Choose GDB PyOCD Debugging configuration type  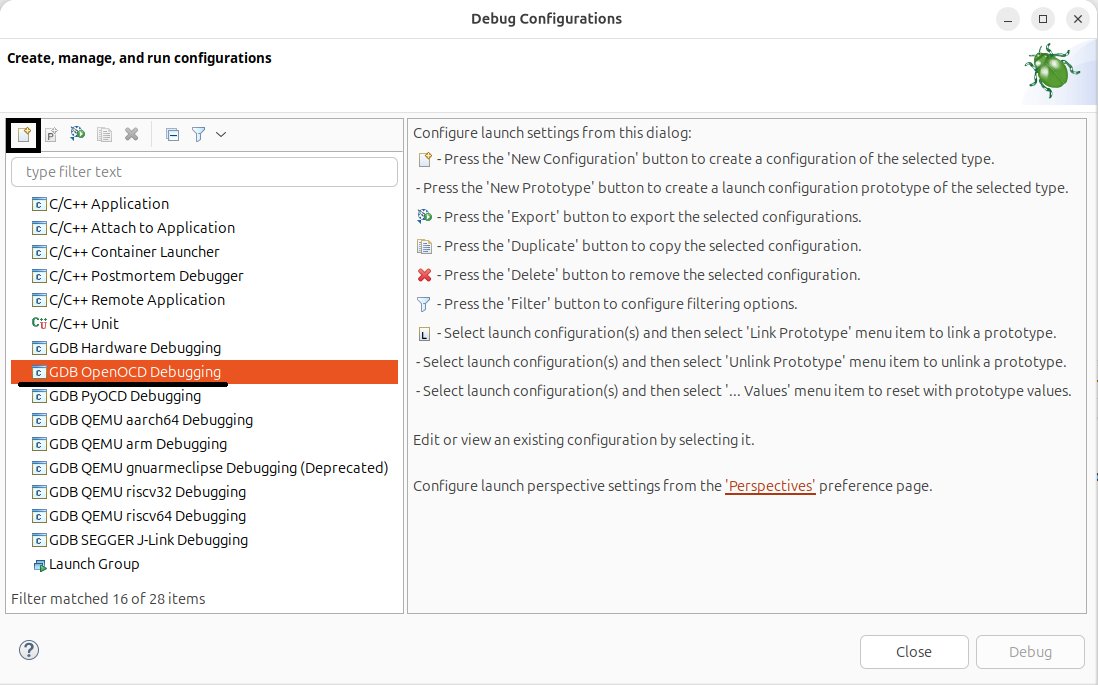pyautogui.click(x=124, y=396)
